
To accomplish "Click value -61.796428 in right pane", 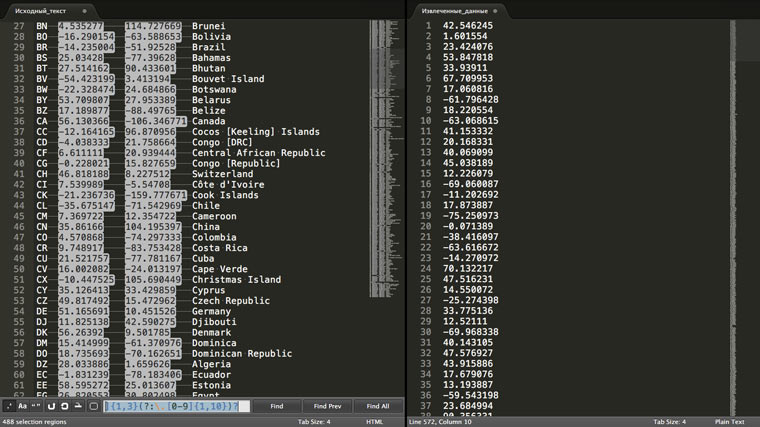I will pos(471,100).
